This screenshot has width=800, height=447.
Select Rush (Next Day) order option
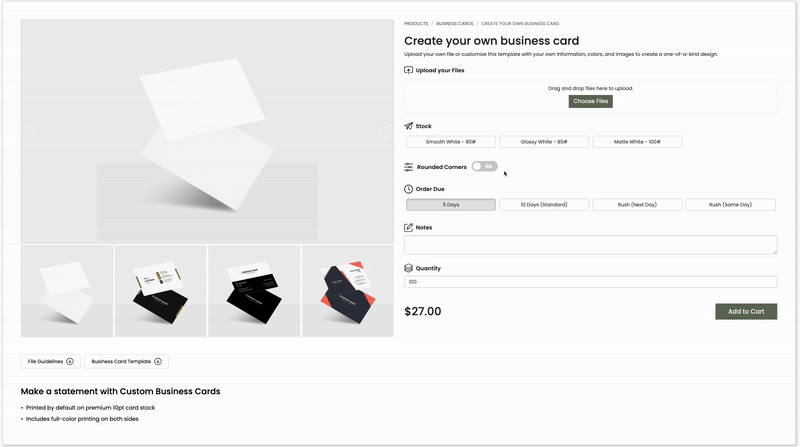(637, 205)
